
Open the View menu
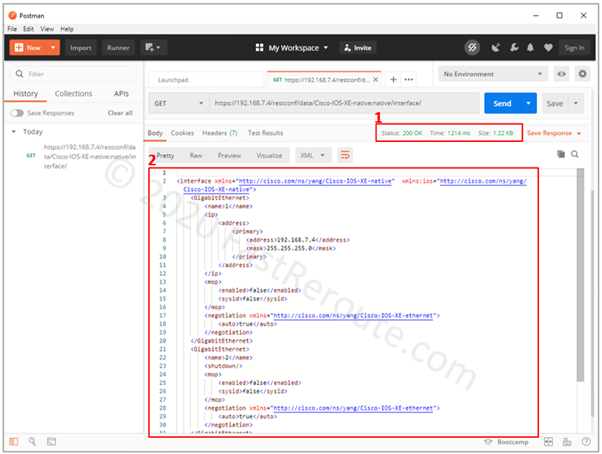47,29
